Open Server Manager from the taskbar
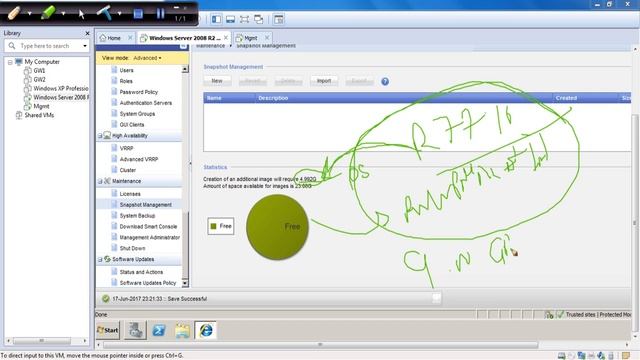 click(x=136, y=330)
